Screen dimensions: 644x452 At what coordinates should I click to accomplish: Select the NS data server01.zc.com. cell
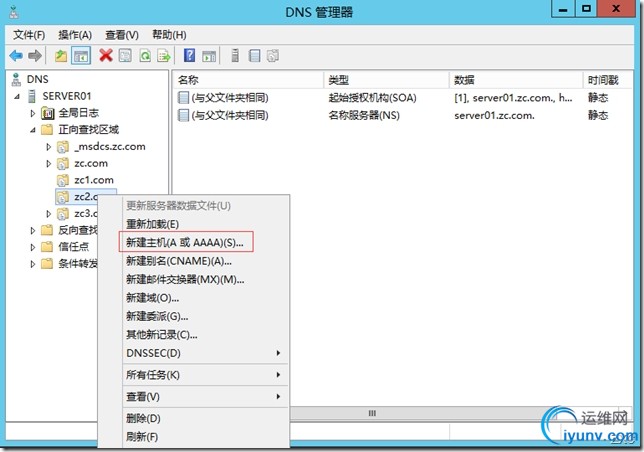(x=494, y=115)
